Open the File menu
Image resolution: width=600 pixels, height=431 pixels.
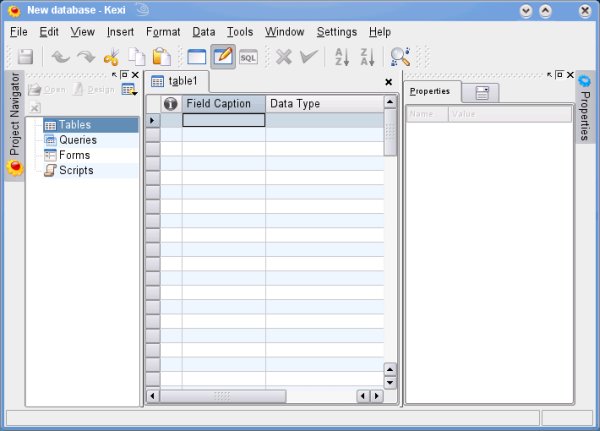coord(18,32)
